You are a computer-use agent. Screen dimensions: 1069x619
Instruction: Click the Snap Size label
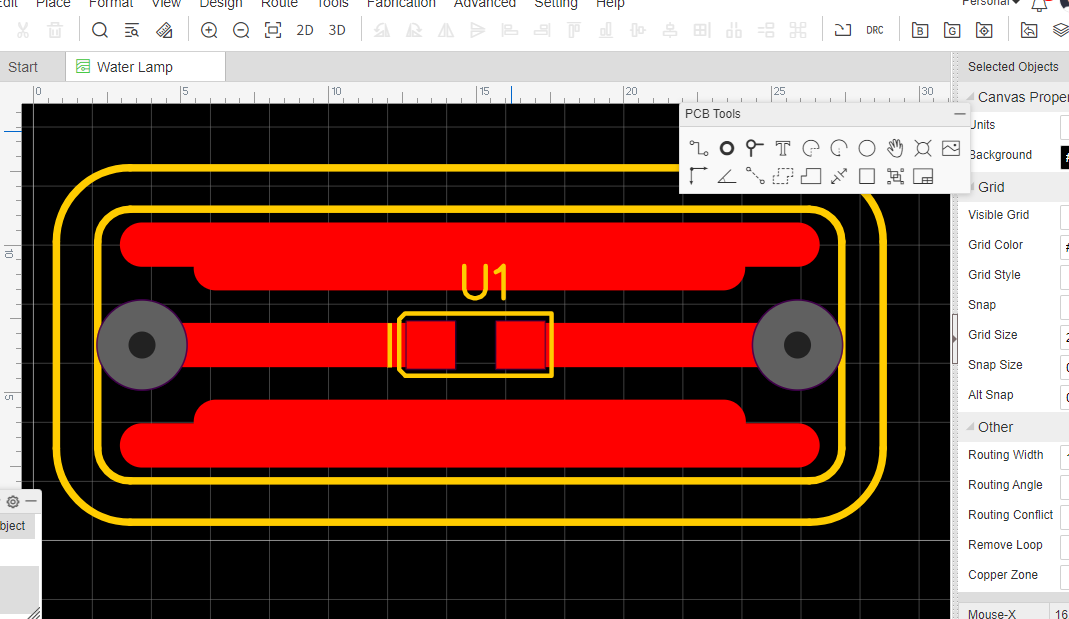pyautogui.click(x=995, y=365)
